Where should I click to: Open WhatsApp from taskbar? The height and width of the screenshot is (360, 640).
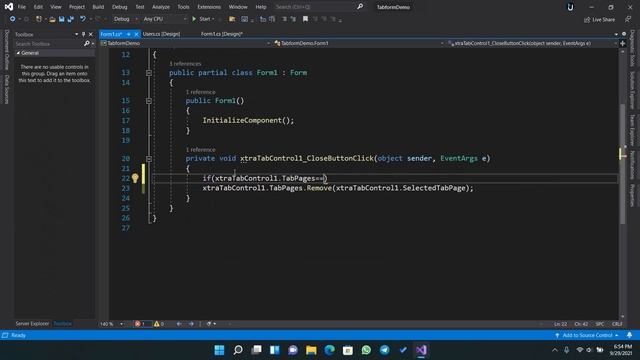(366, 350)
